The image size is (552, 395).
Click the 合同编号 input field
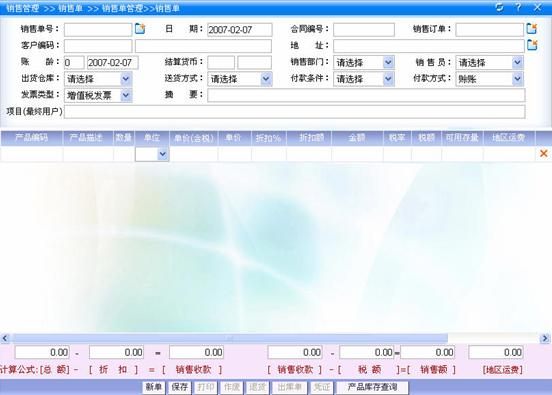(364, 30)
